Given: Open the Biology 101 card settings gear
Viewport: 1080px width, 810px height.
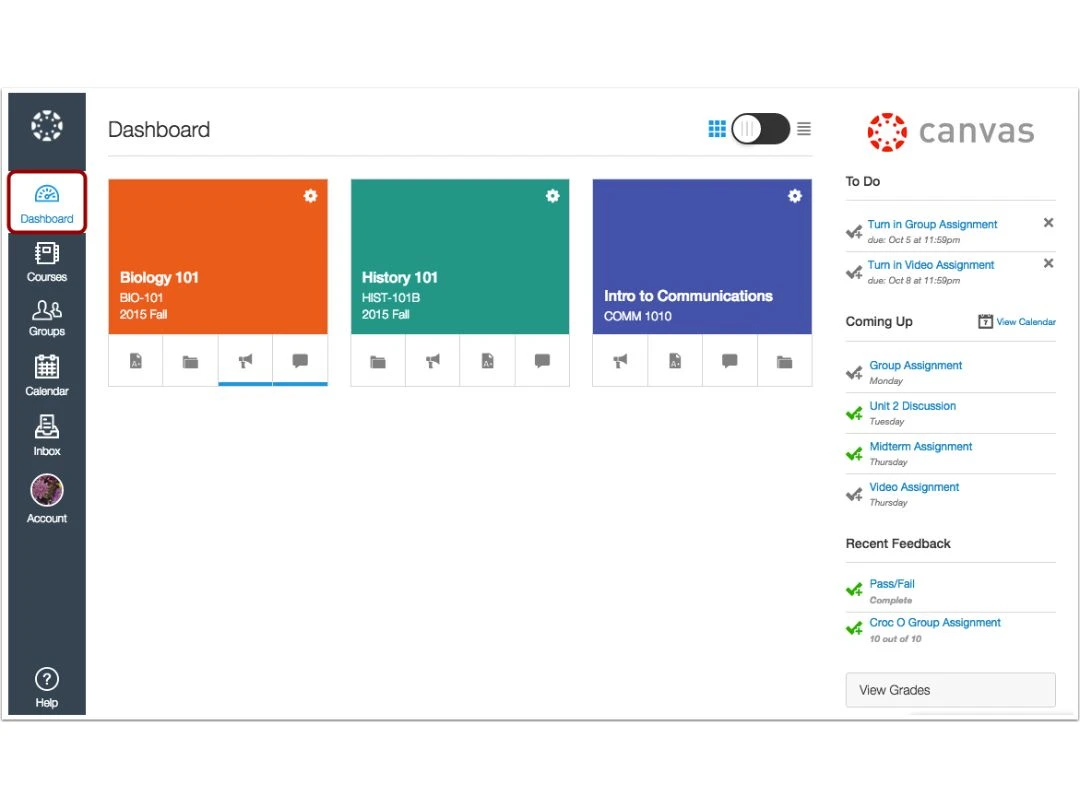Looking at the screenshot, I should point(310,196).
